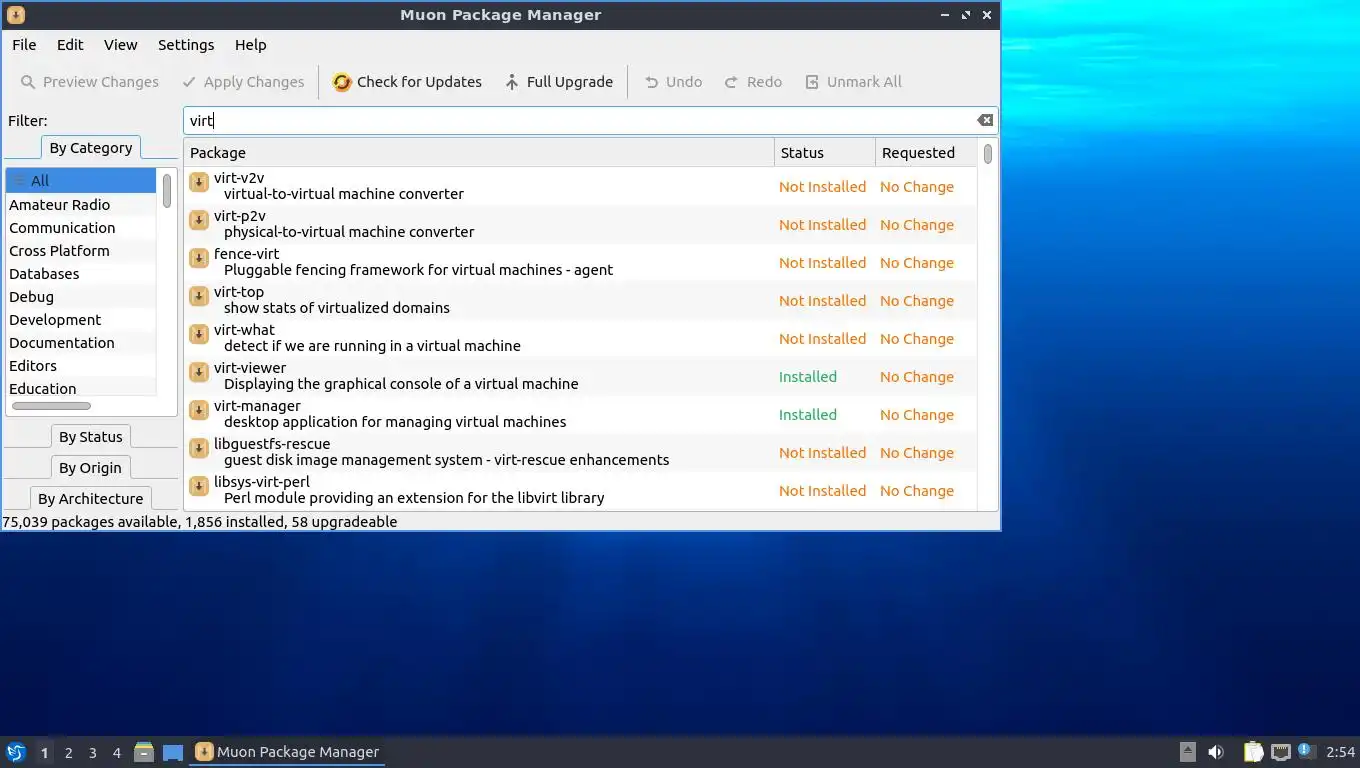Switch to workspace 2 in the pager

[x=68, y=753]
